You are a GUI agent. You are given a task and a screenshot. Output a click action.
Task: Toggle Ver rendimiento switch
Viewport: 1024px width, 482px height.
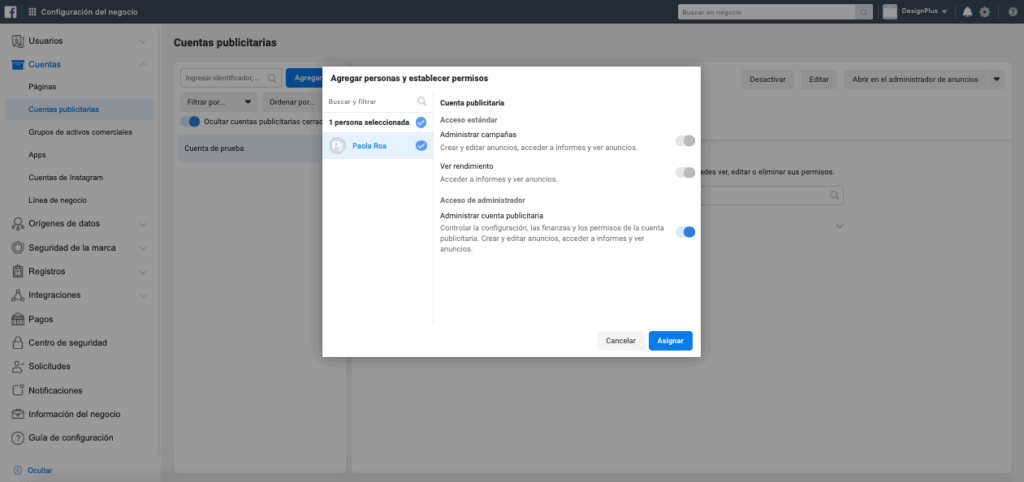(685, 172)
